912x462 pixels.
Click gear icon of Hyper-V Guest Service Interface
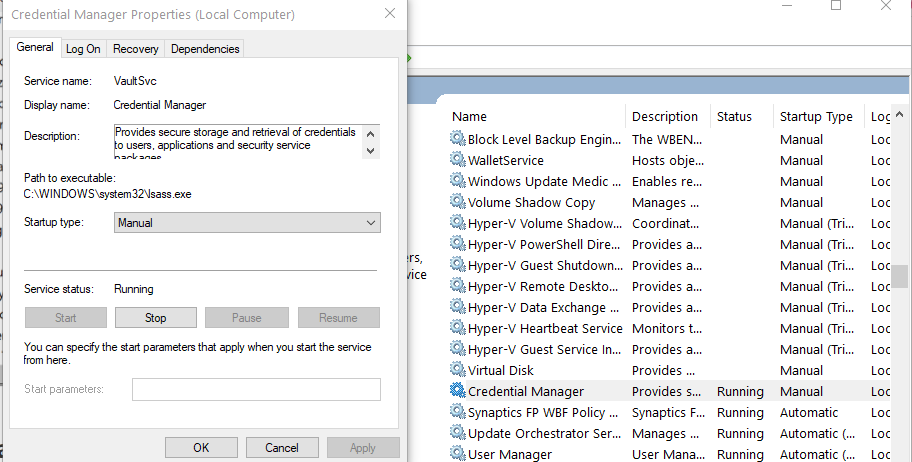click(x=458, y=348)
